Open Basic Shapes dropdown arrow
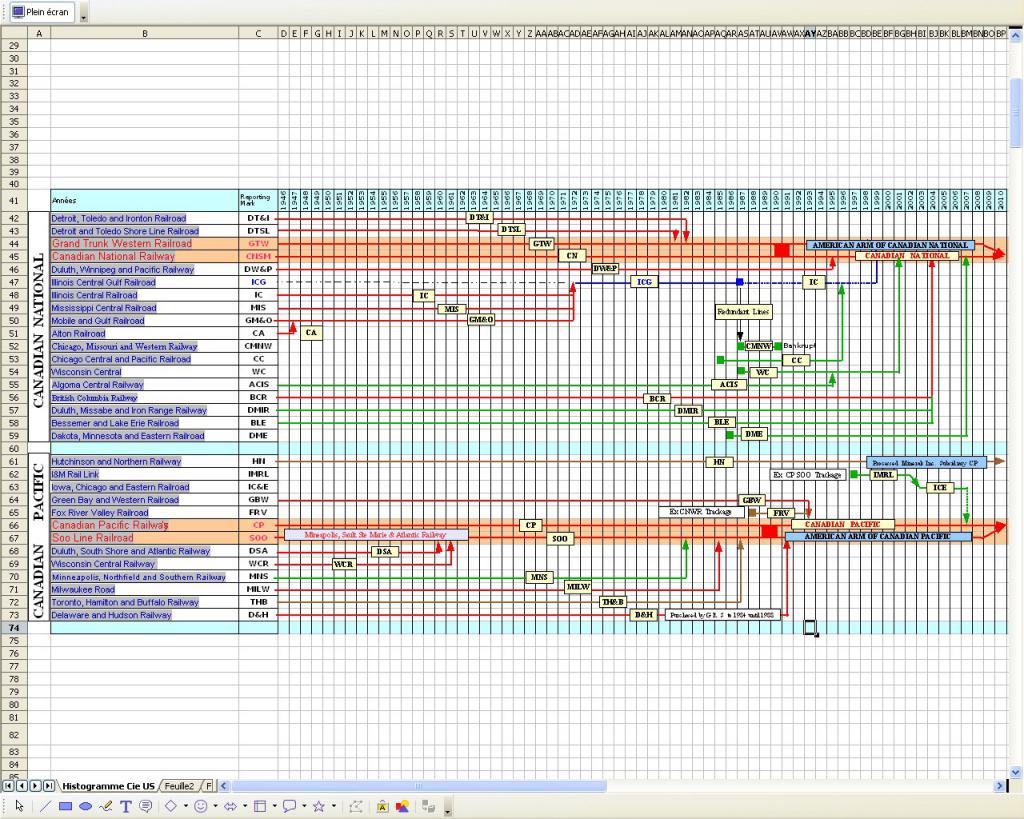This screenshot has width=1024, height=819. [x=185, y=806]
